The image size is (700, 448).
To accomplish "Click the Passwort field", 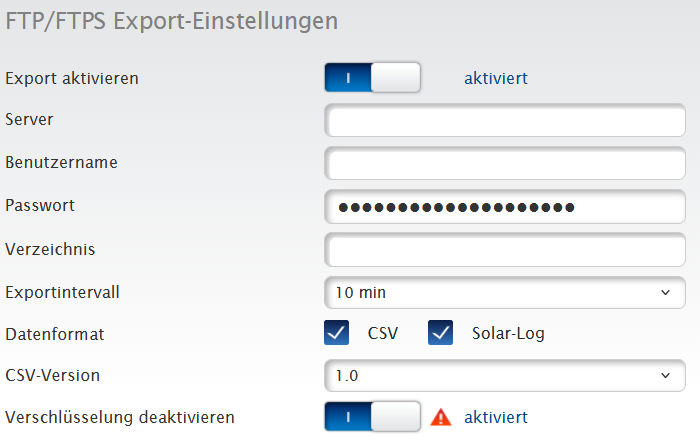I will [504, 207].
